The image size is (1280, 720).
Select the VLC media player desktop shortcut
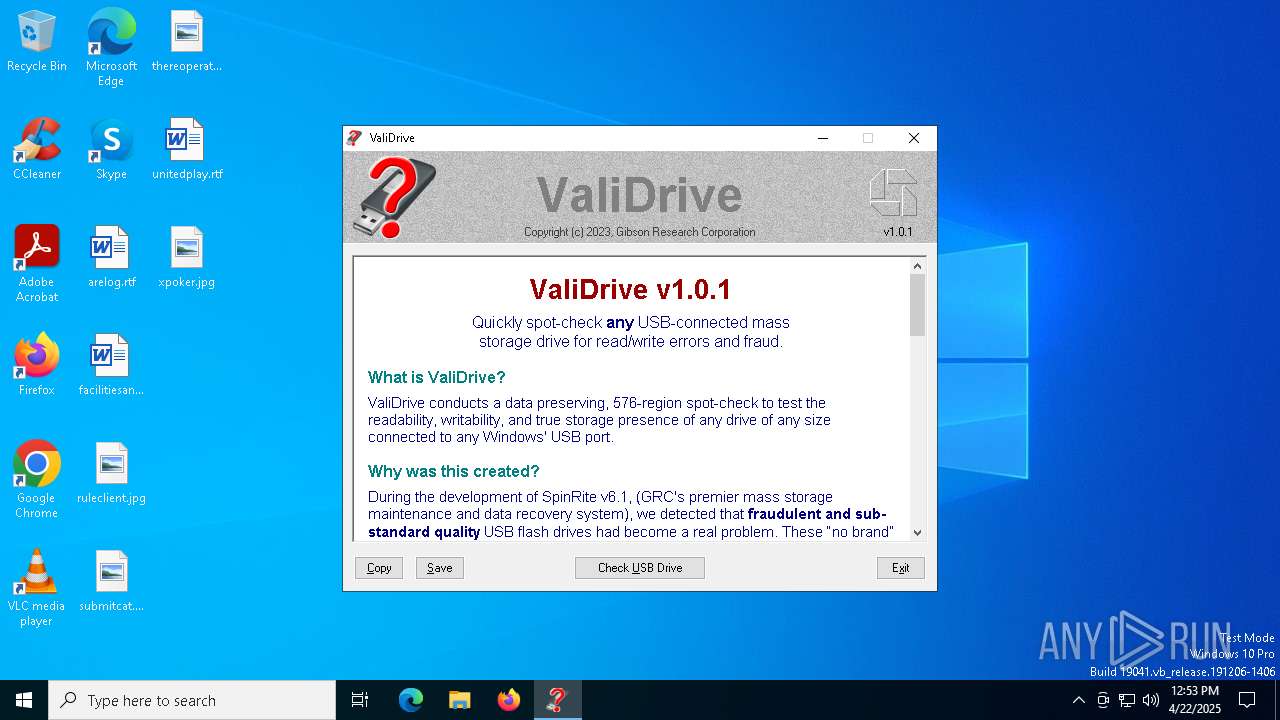(x=37, y=588)
